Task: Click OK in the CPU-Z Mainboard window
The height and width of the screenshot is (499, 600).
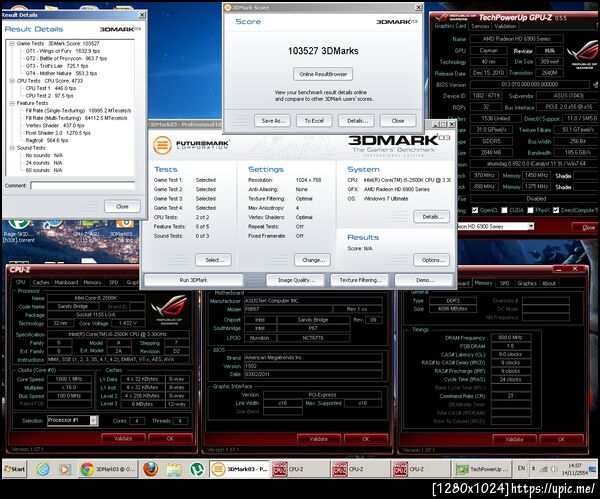Action: click(x=366, y=439)
